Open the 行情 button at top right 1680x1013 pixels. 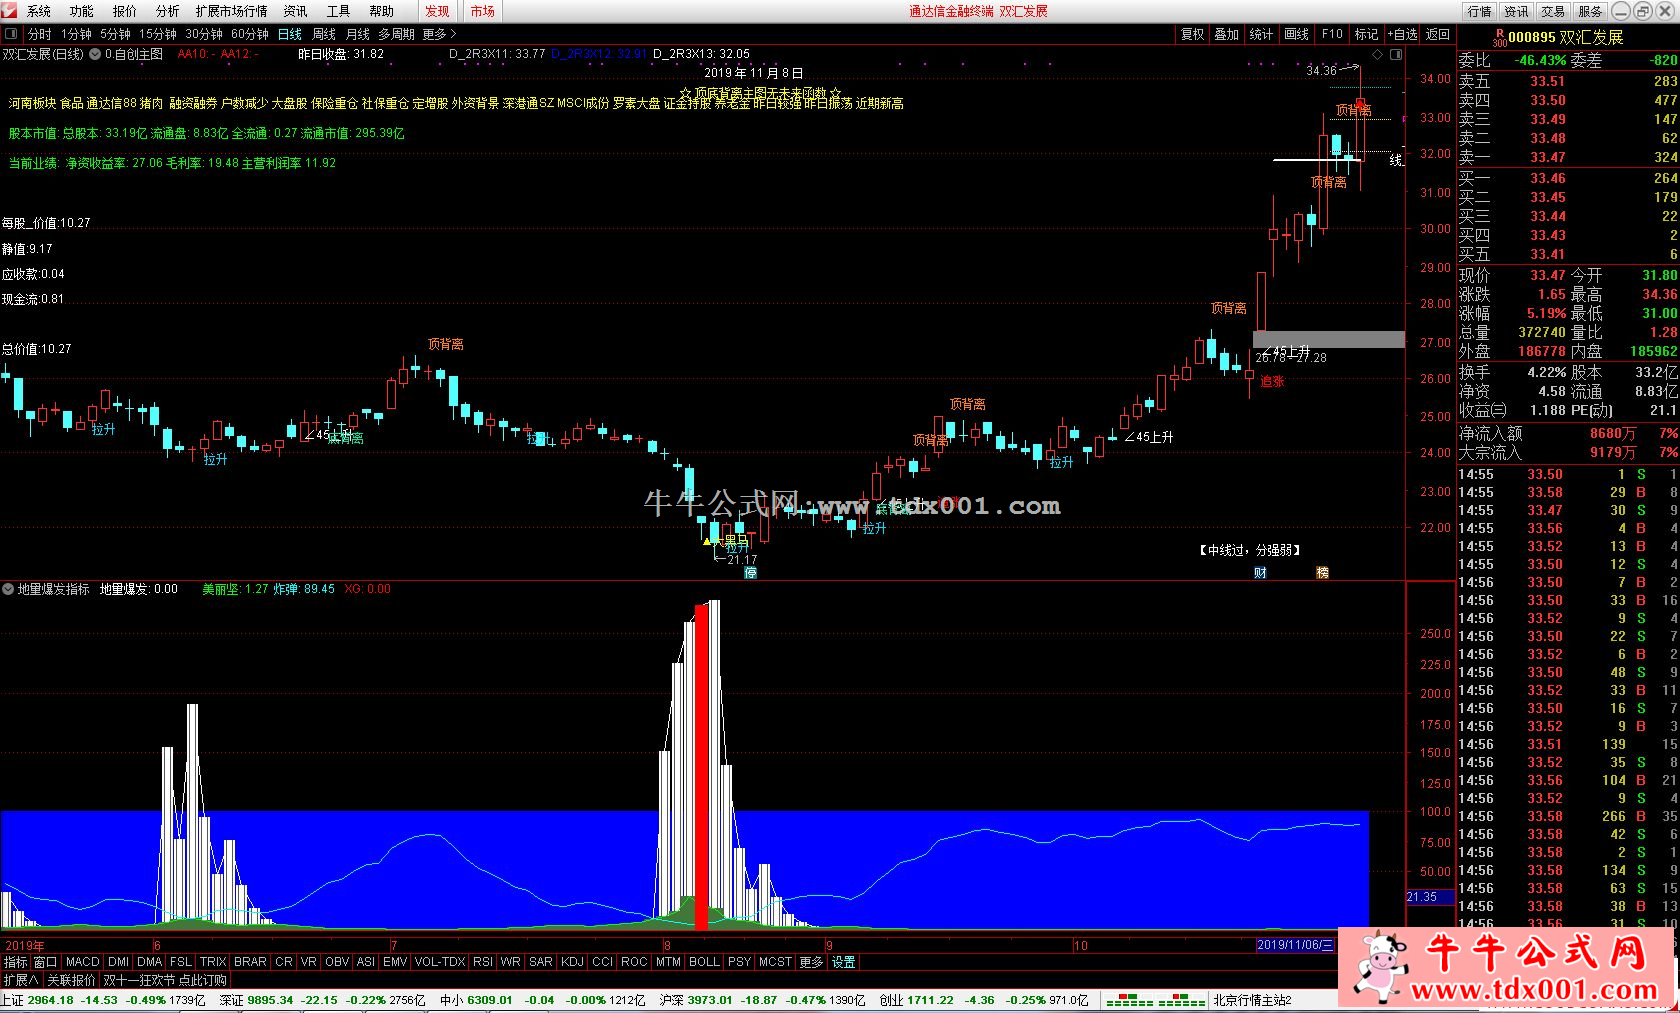tap(1480, 11)
